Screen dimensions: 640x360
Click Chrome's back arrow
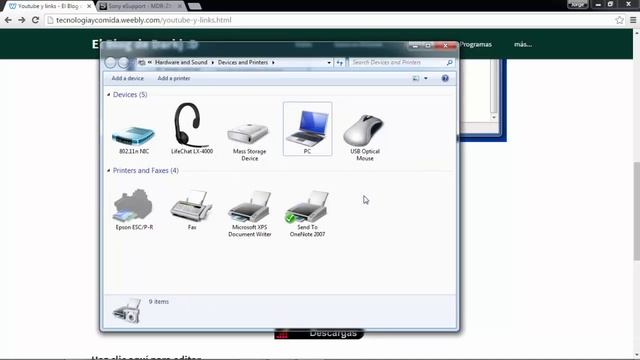pos(8,20)
